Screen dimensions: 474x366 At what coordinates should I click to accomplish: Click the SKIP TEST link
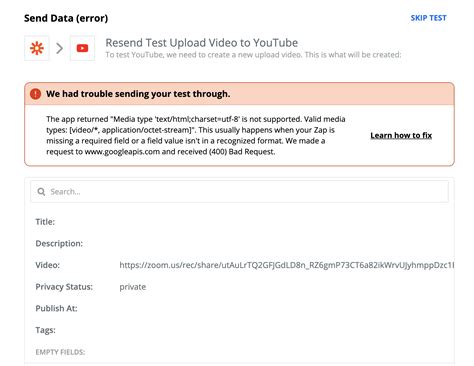coord(428,18)
